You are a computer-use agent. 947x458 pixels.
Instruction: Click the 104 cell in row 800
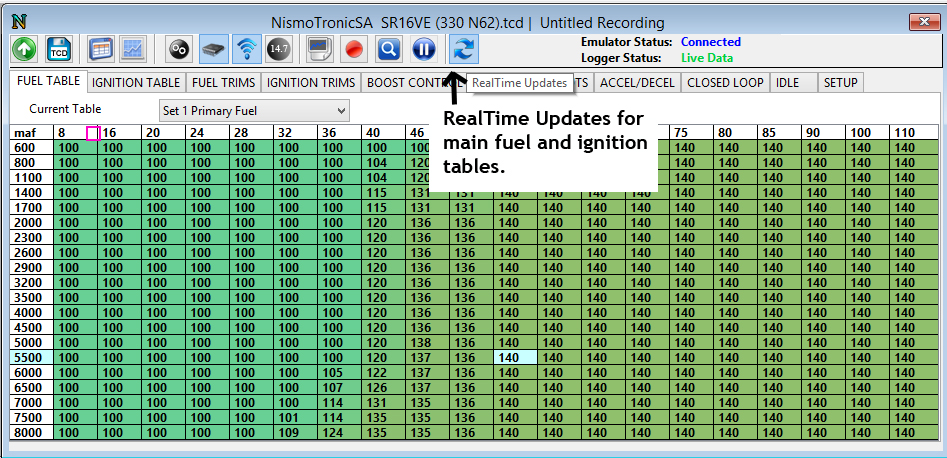click(383, 163)
